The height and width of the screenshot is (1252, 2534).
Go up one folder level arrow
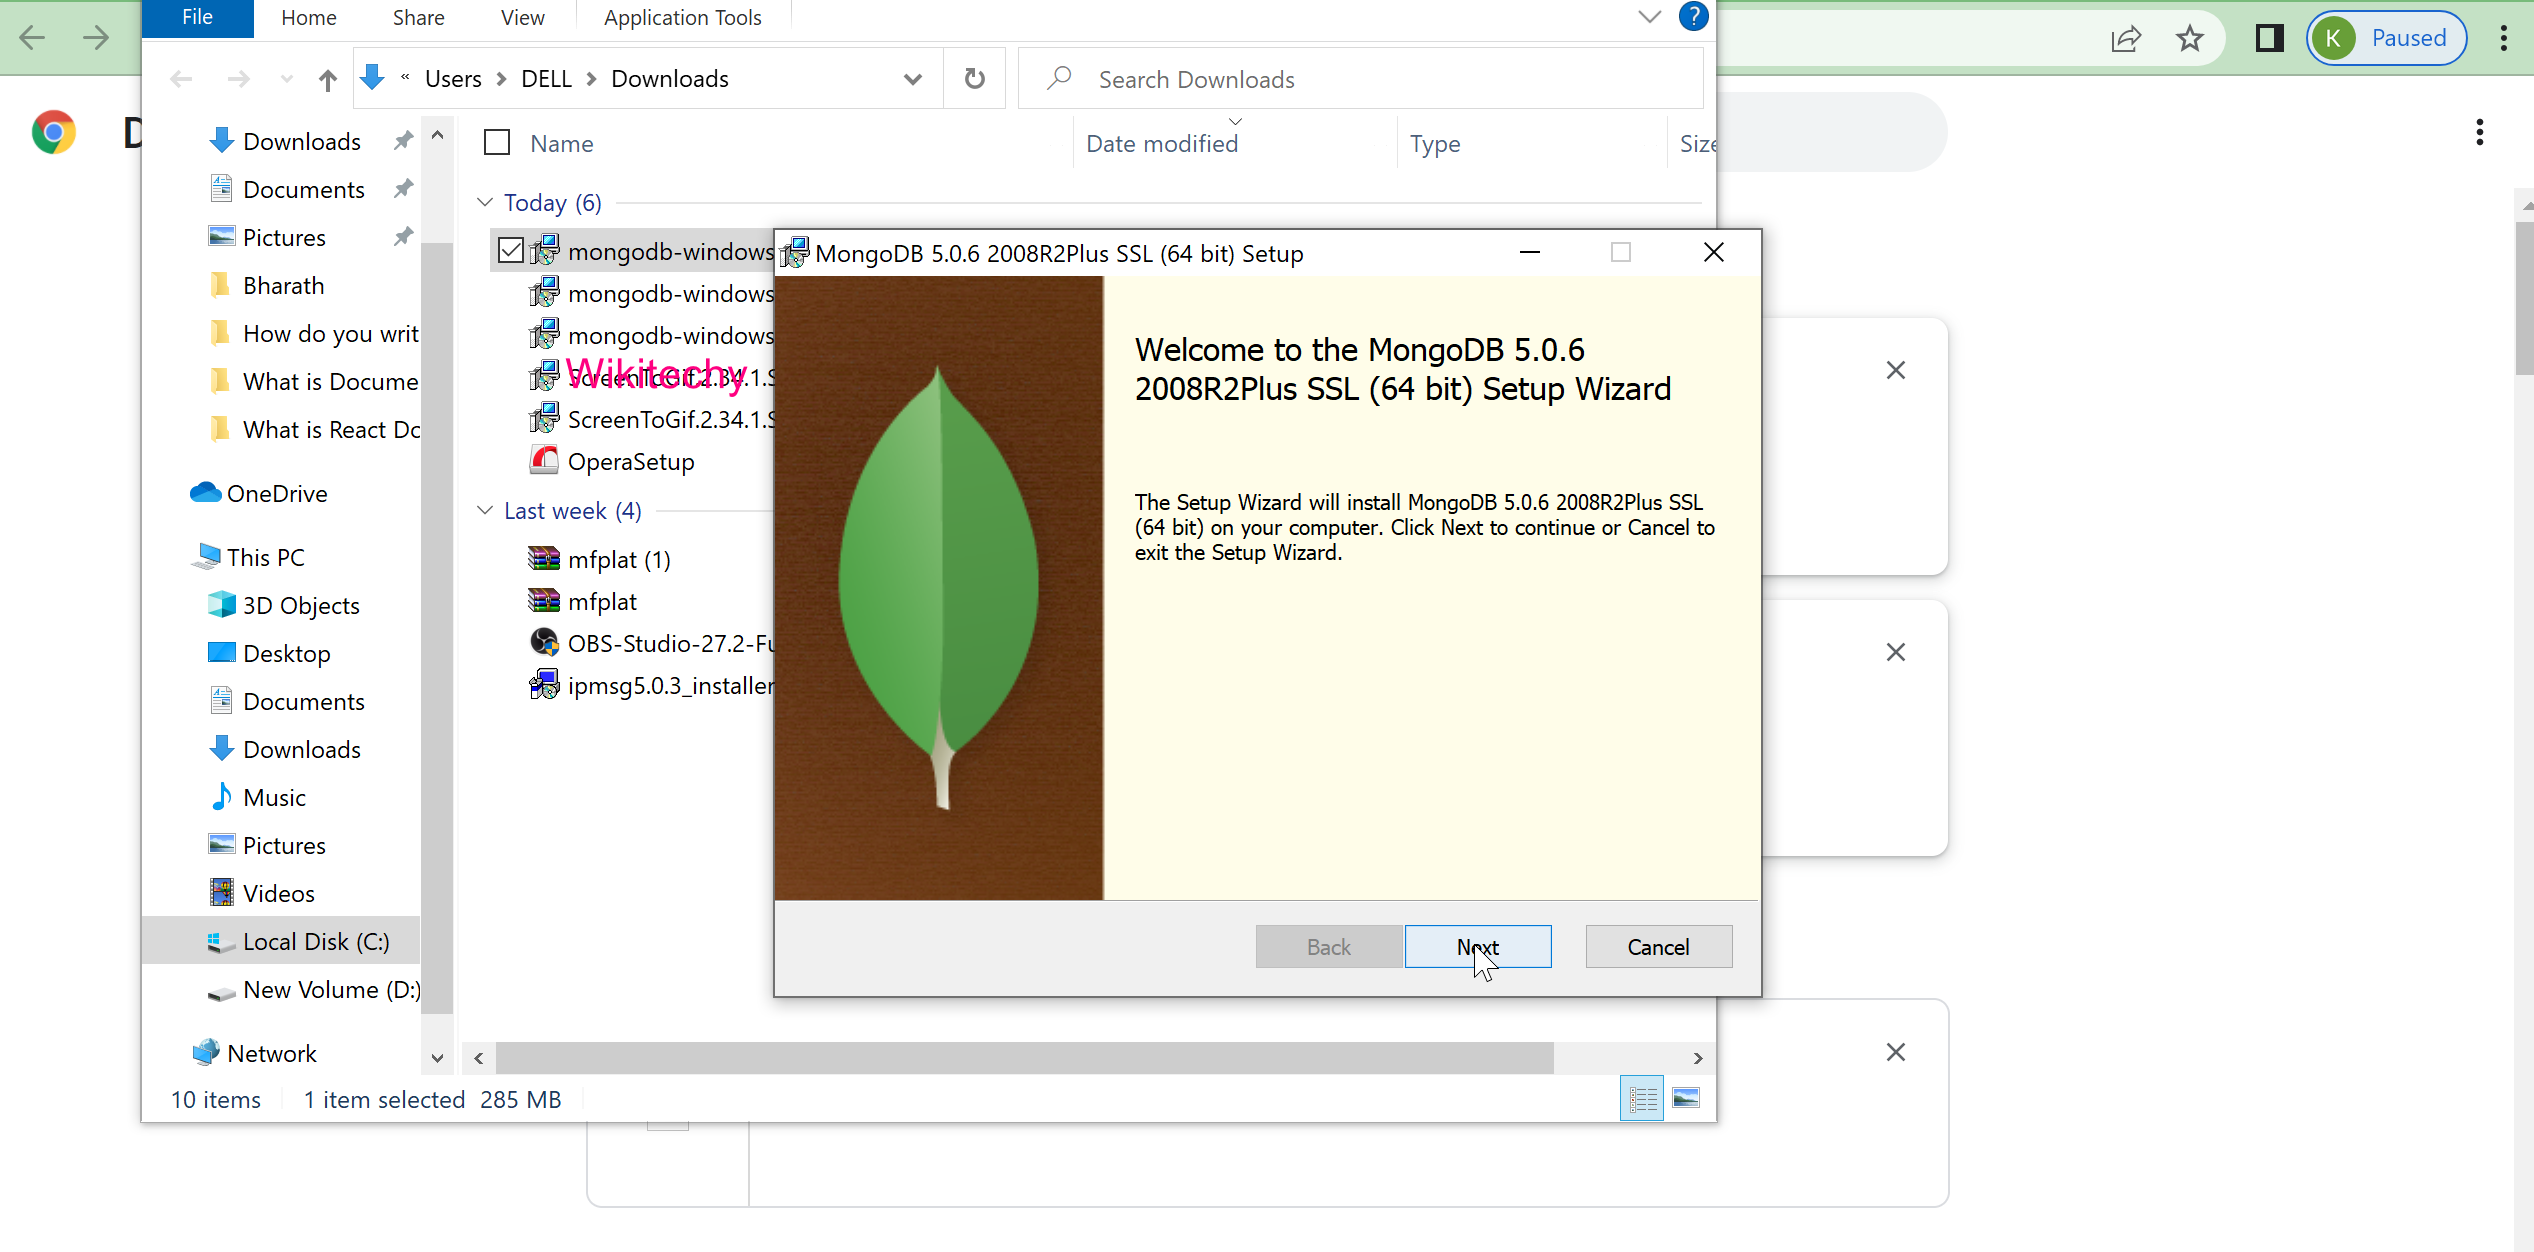pyautogui.click(x=327, y=79)
